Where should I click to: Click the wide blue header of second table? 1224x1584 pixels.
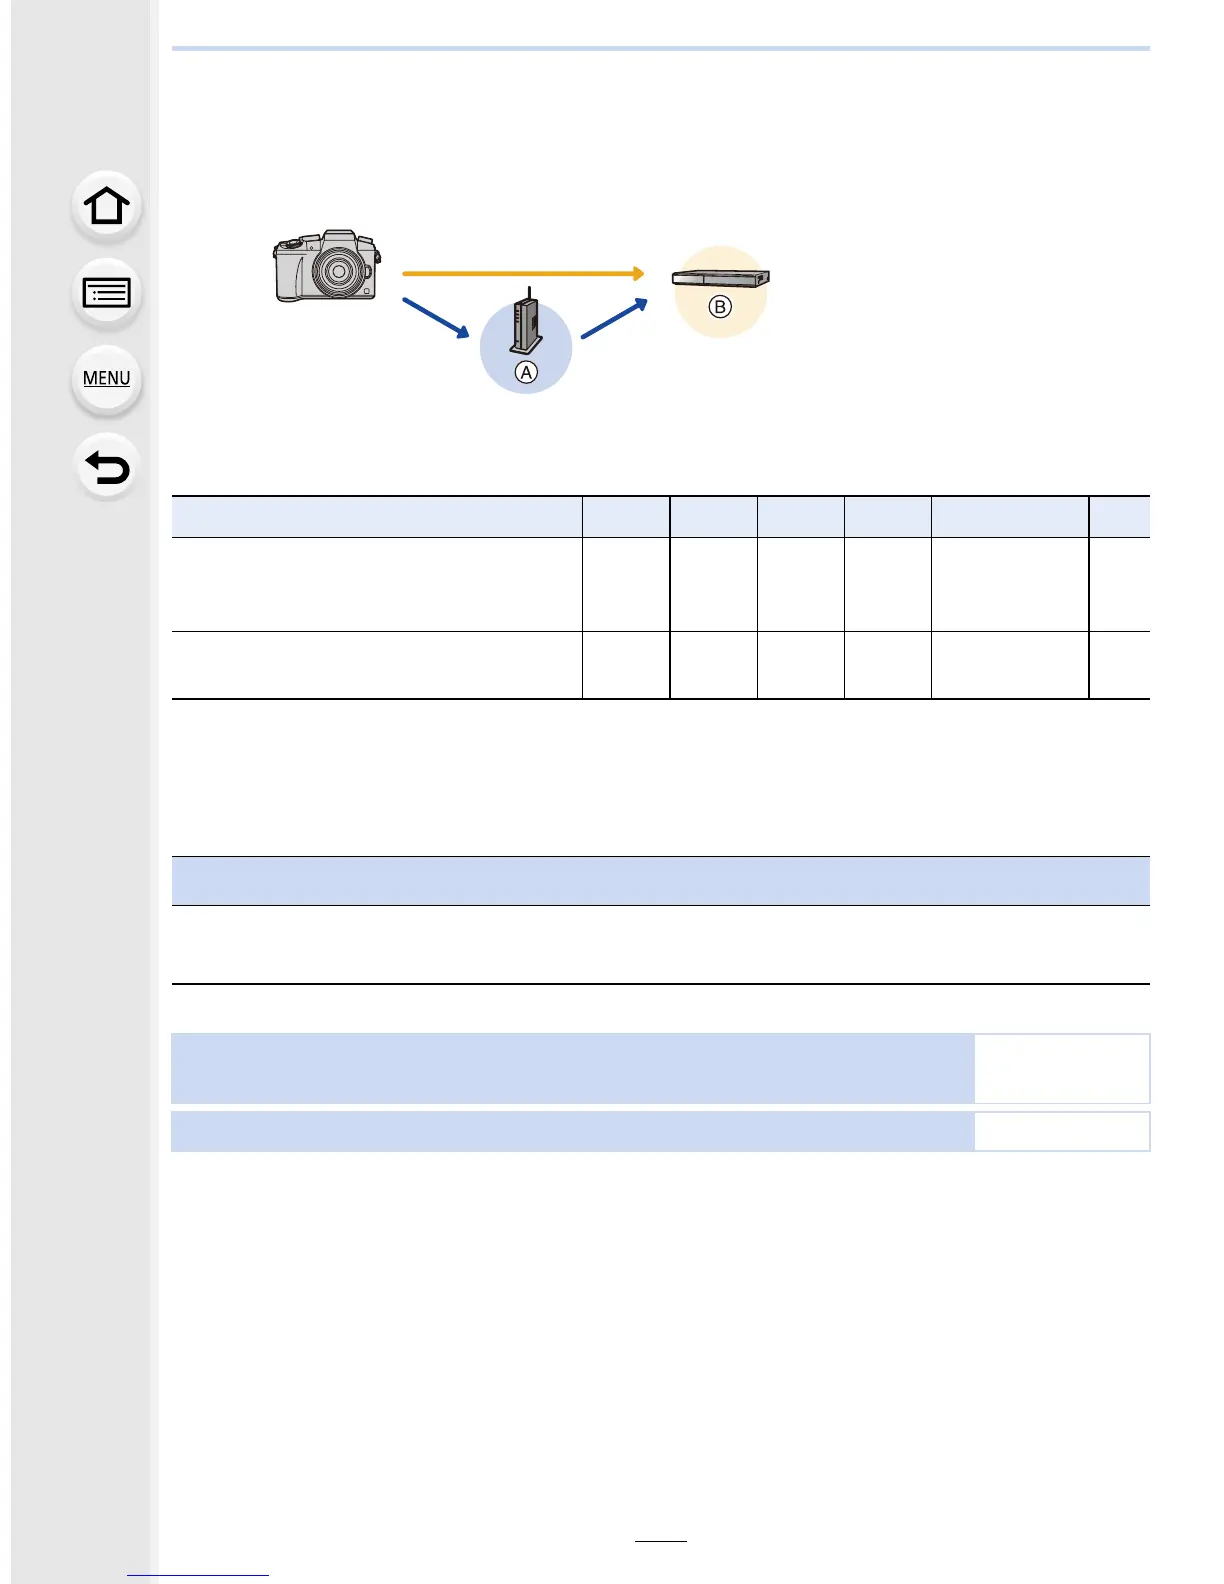[x=661, y=881]
